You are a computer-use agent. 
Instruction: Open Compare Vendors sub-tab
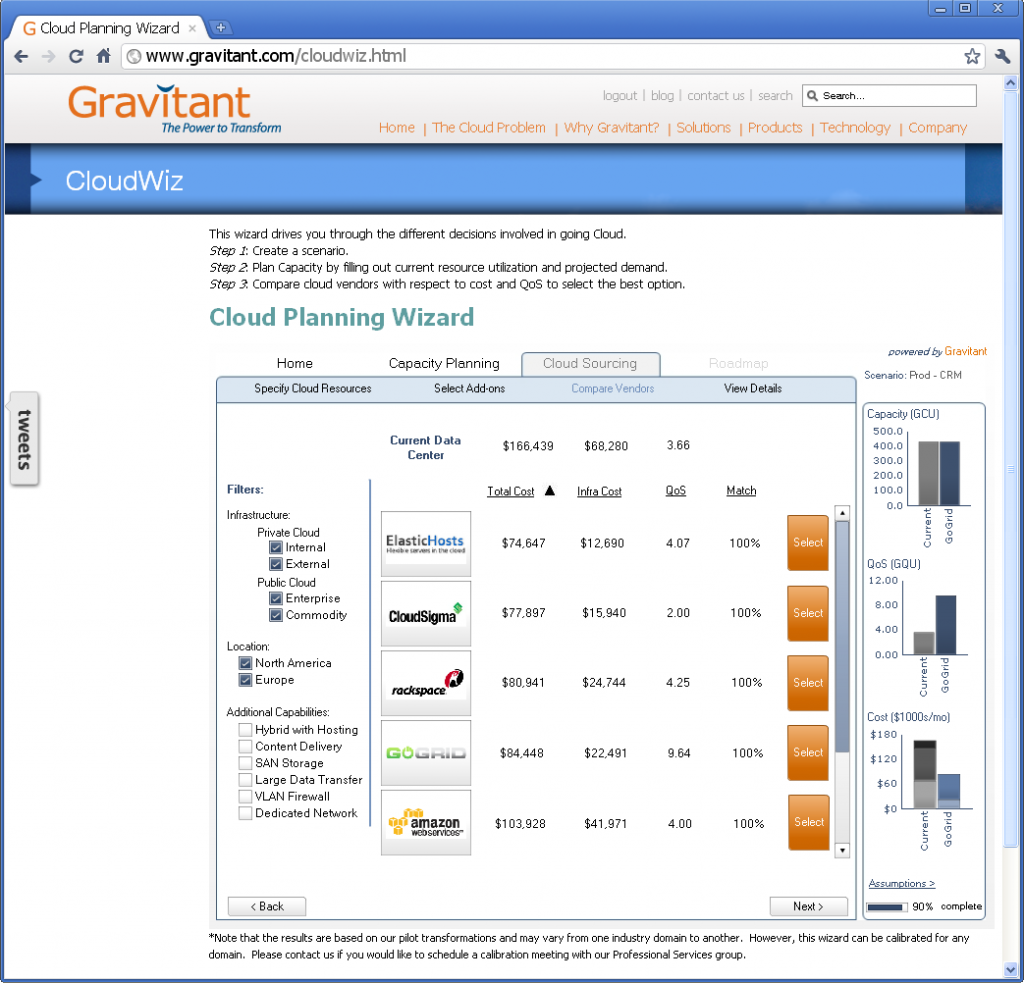click(x=613, y=389)
